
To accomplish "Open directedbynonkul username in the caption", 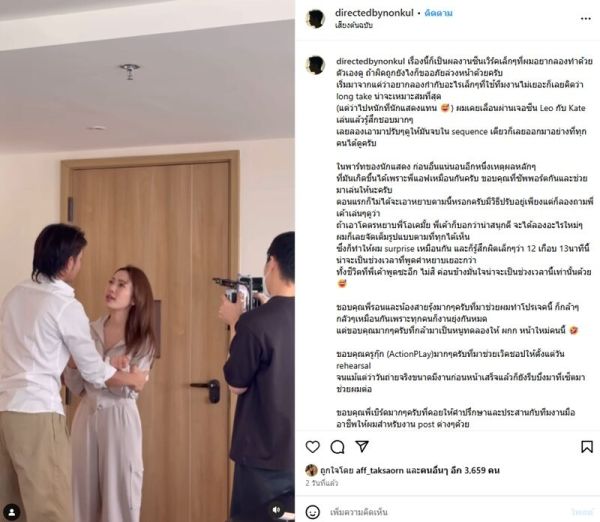I will [370, 61].
